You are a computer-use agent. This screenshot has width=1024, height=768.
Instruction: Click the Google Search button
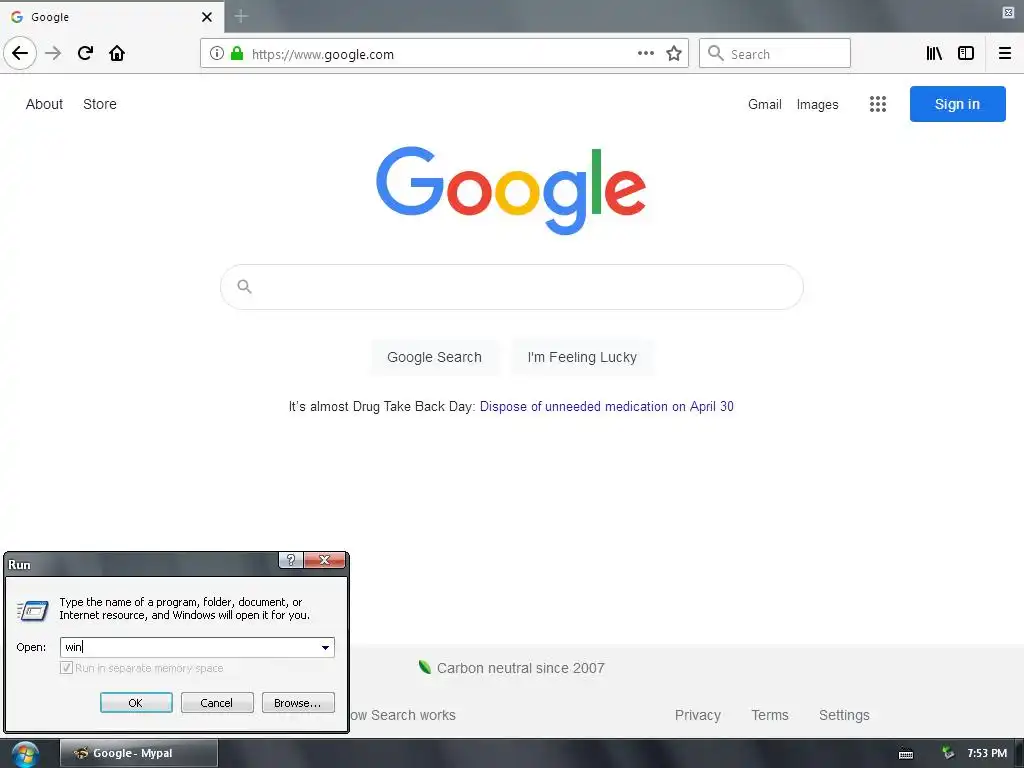click(x=434, y=357)
